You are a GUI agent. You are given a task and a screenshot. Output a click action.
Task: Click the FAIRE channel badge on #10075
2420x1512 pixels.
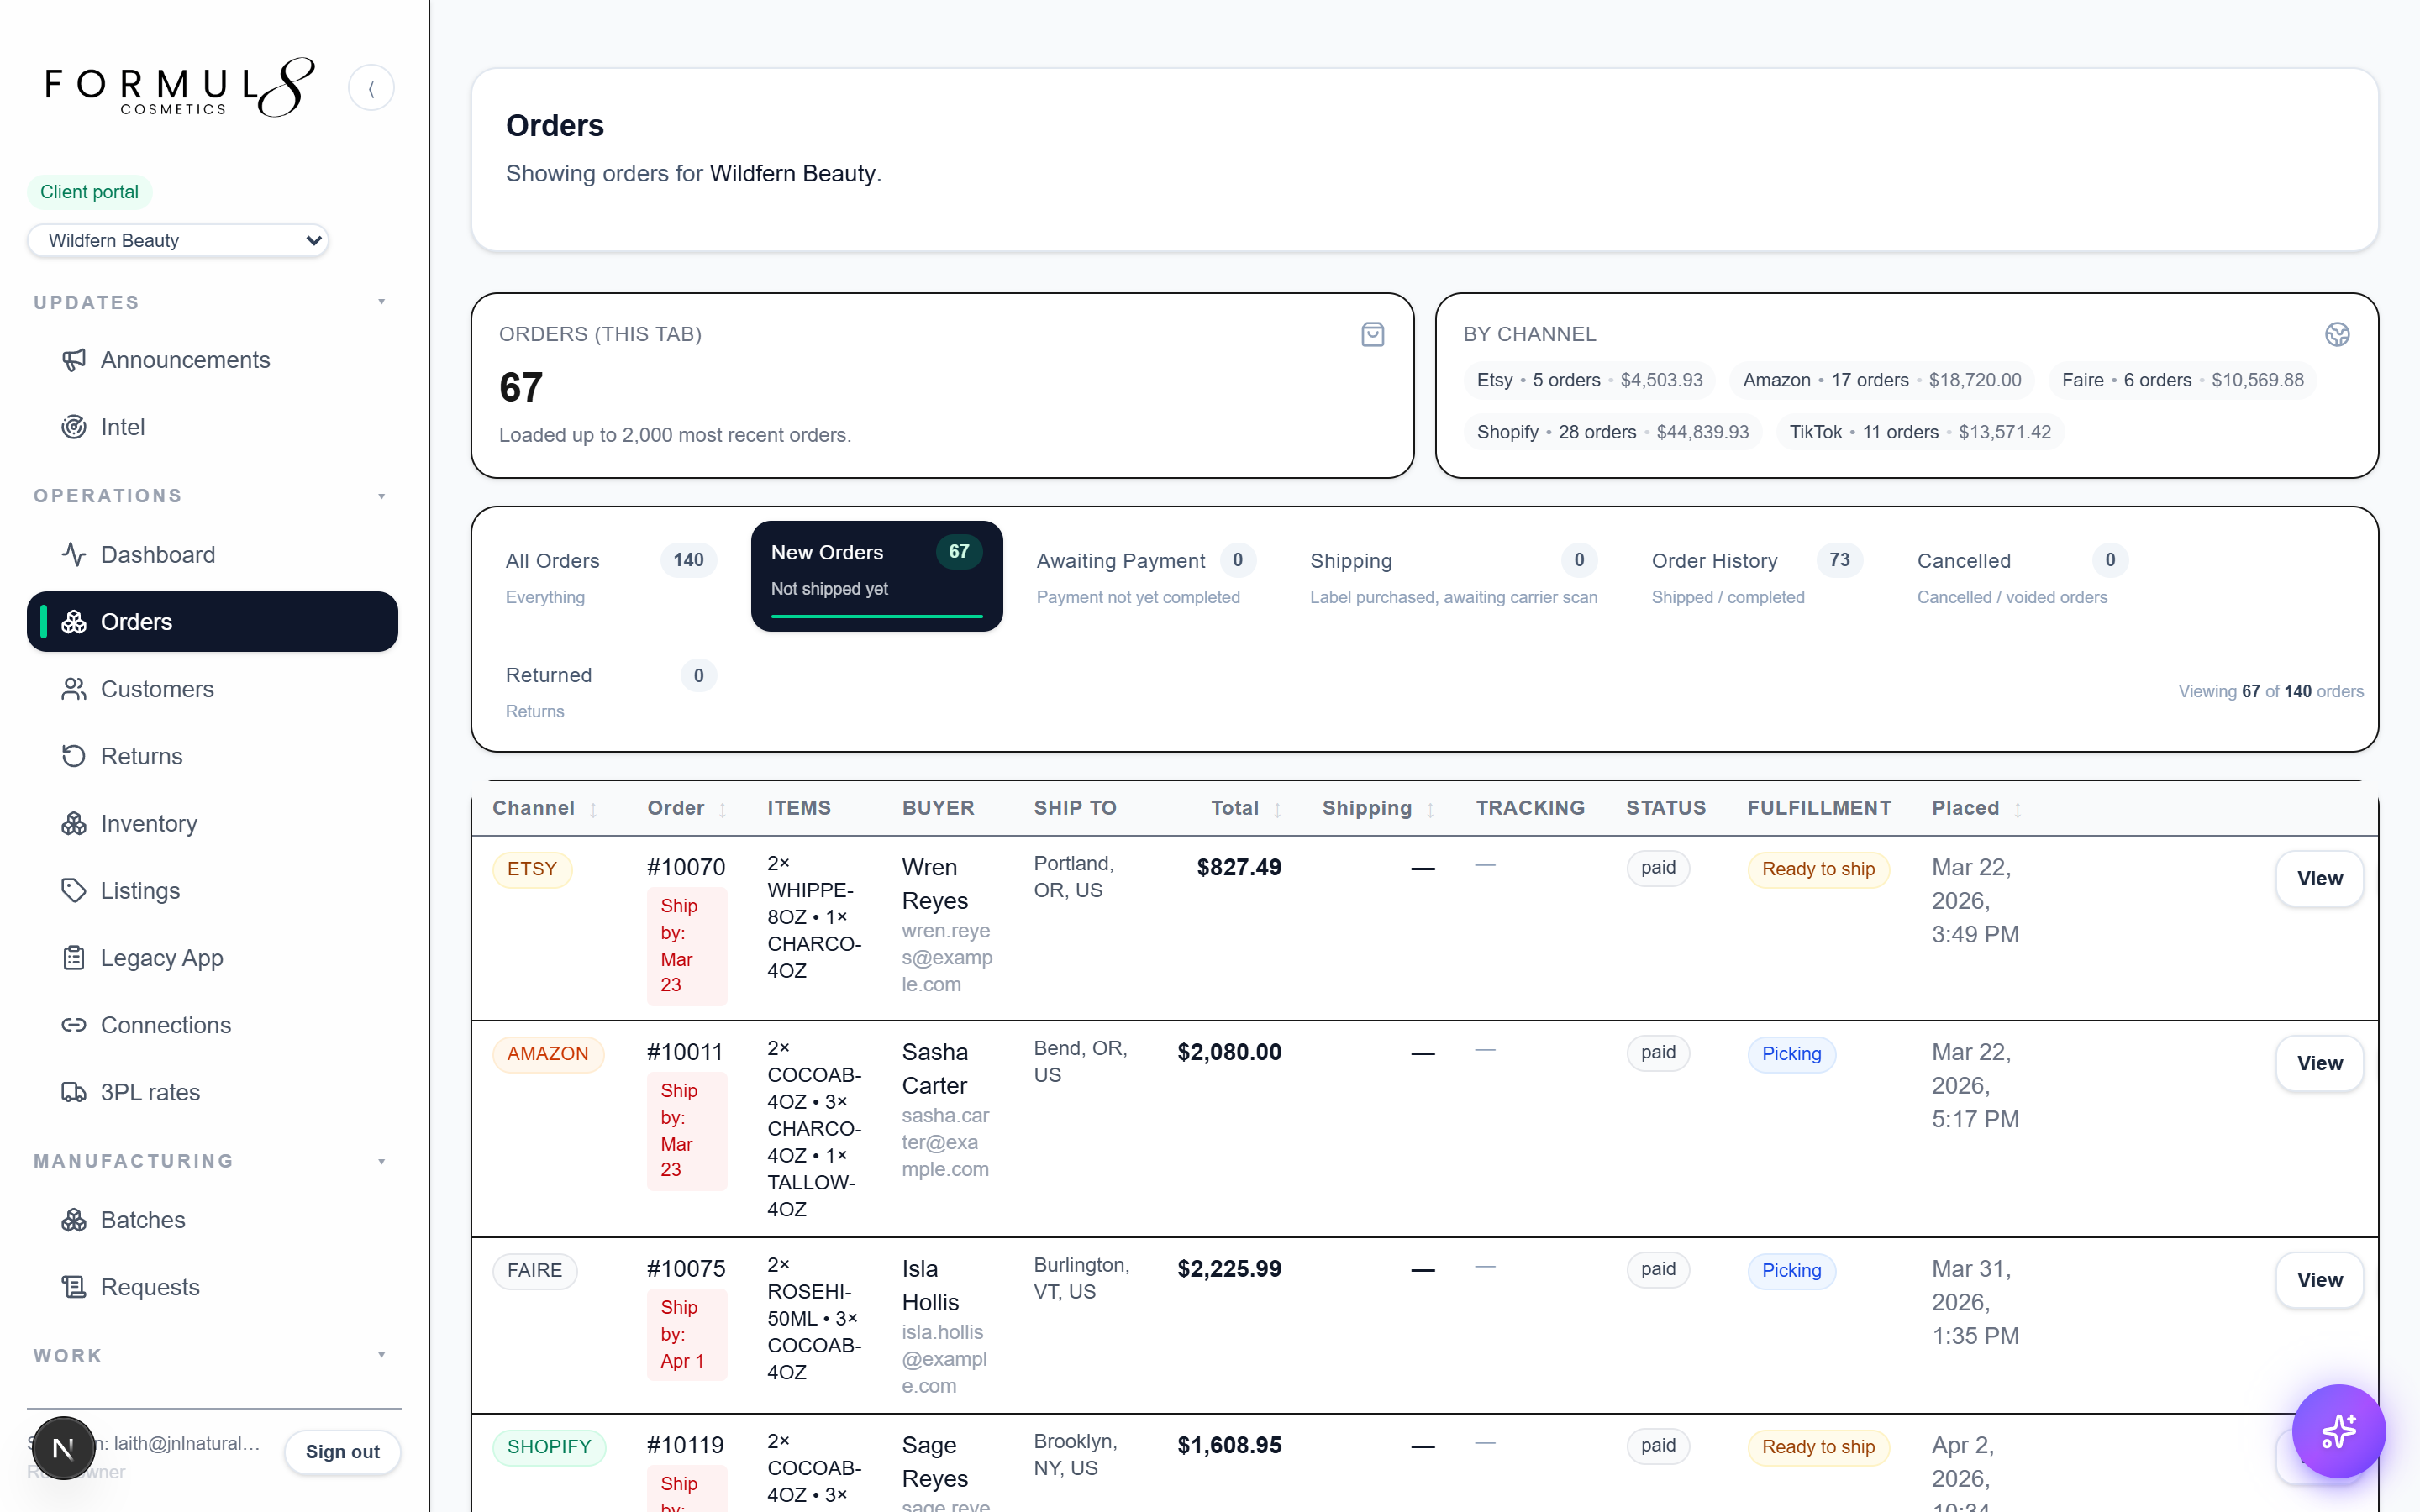point(535,1271)
